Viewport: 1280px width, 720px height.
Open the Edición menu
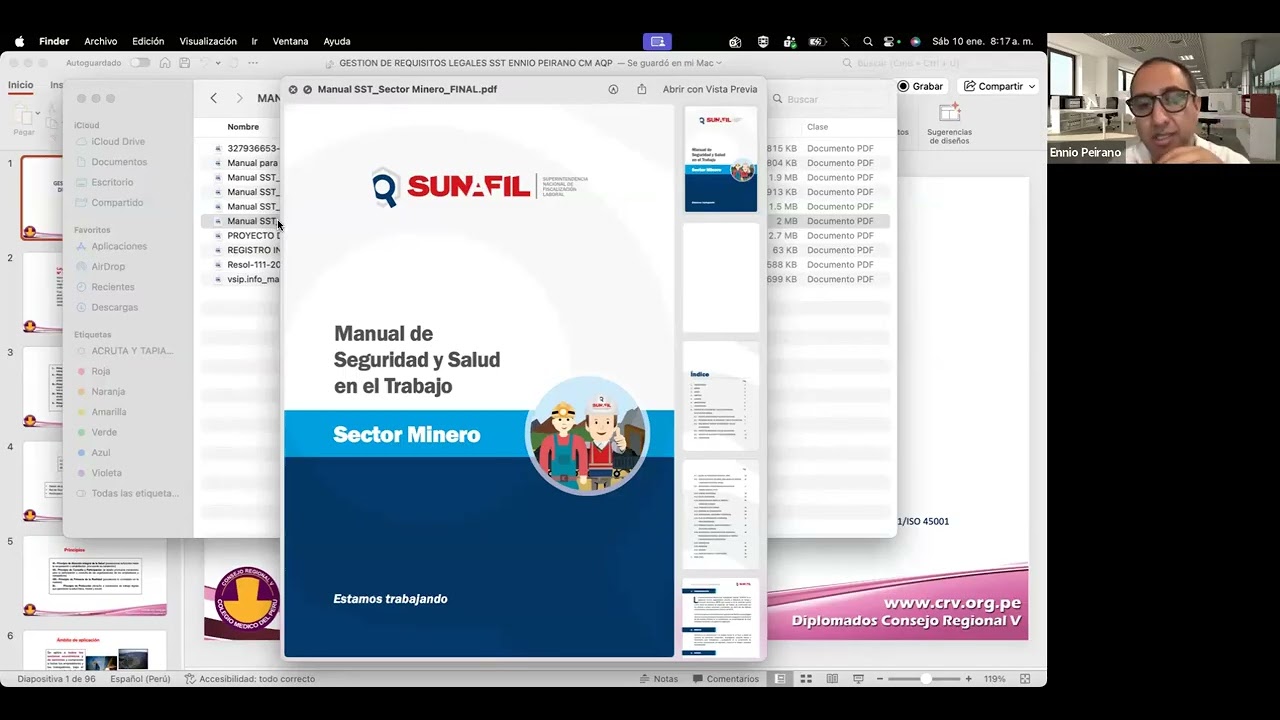pyautogui.click(x=148, y=42)
